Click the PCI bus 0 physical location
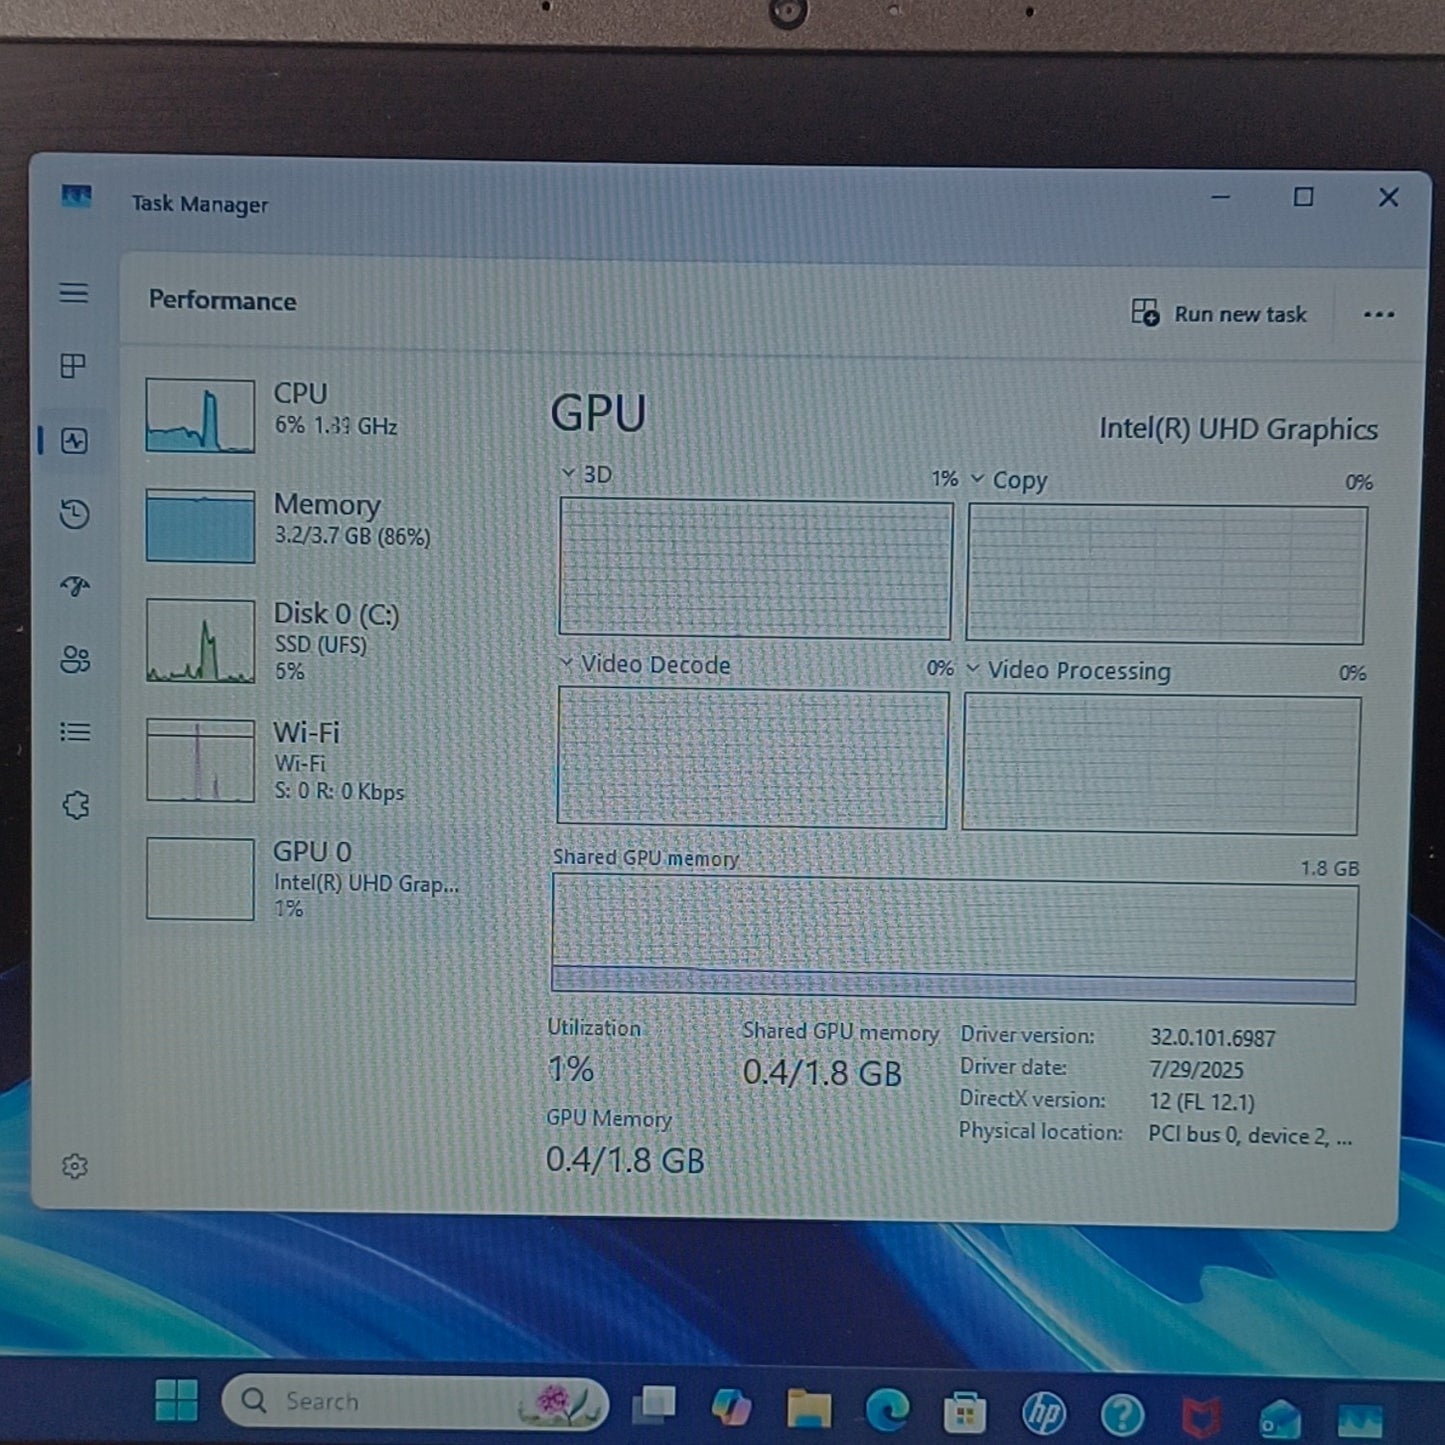 coord(1250,1135)
